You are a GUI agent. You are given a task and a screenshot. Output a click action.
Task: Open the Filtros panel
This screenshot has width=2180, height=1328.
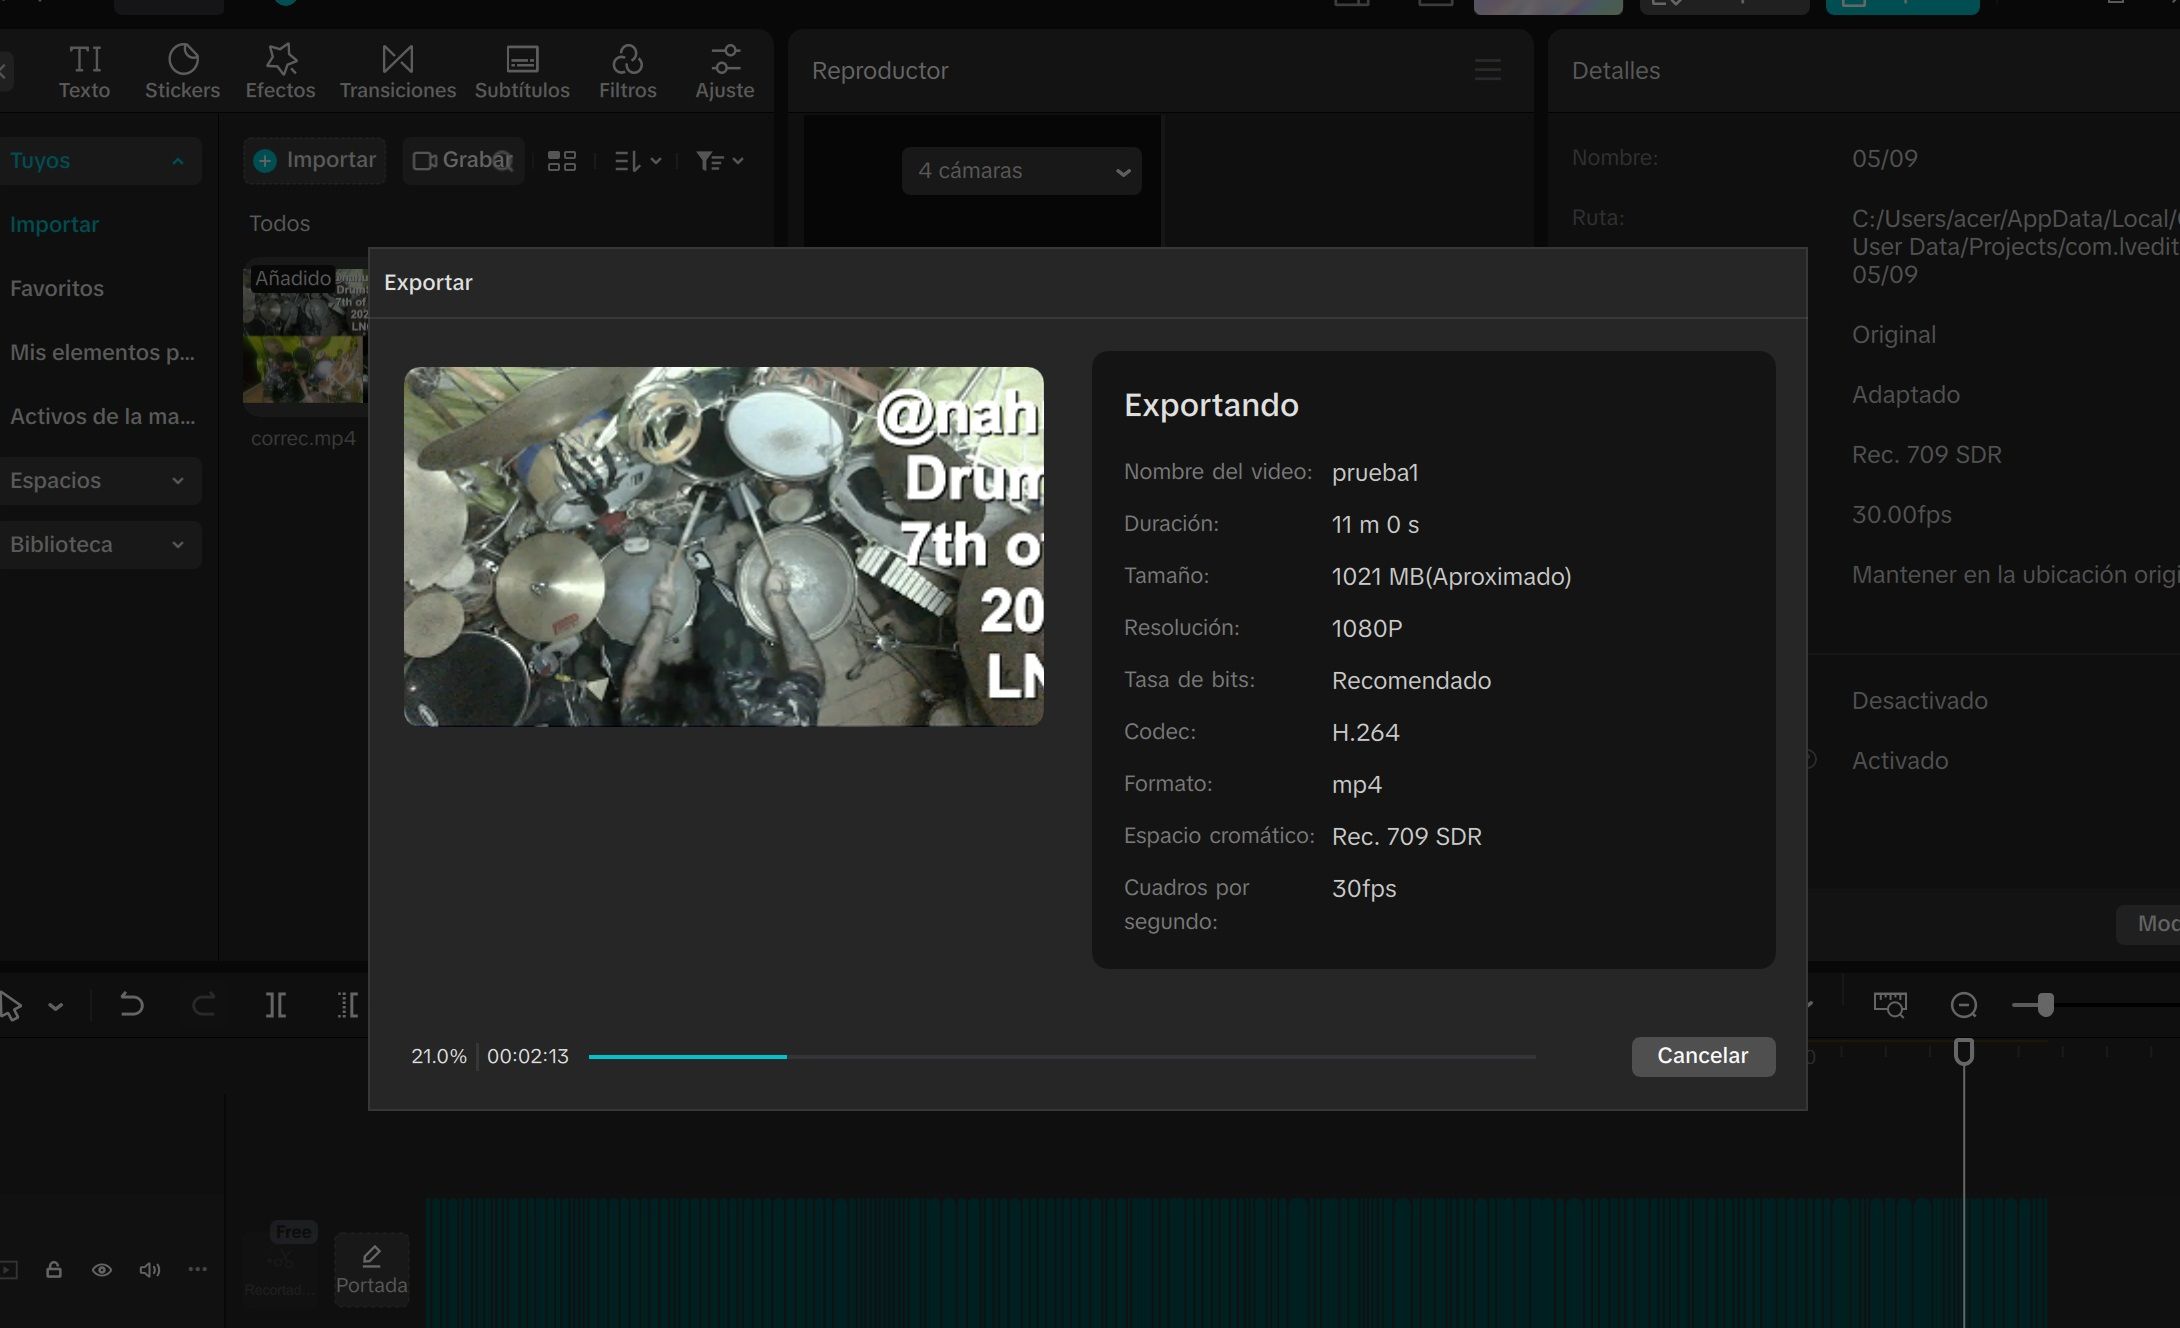(x=627, y=71)
